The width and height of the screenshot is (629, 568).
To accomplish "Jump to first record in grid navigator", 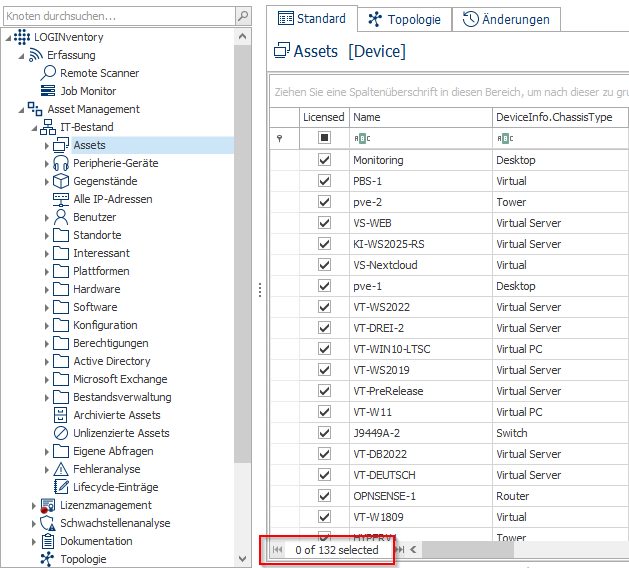I will [278, 550].
